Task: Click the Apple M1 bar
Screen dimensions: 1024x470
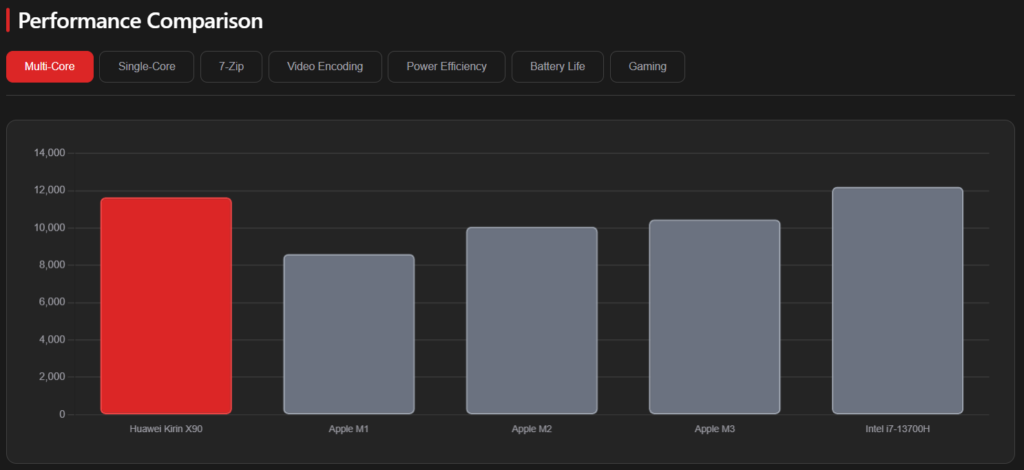Action: click(349, 334)
